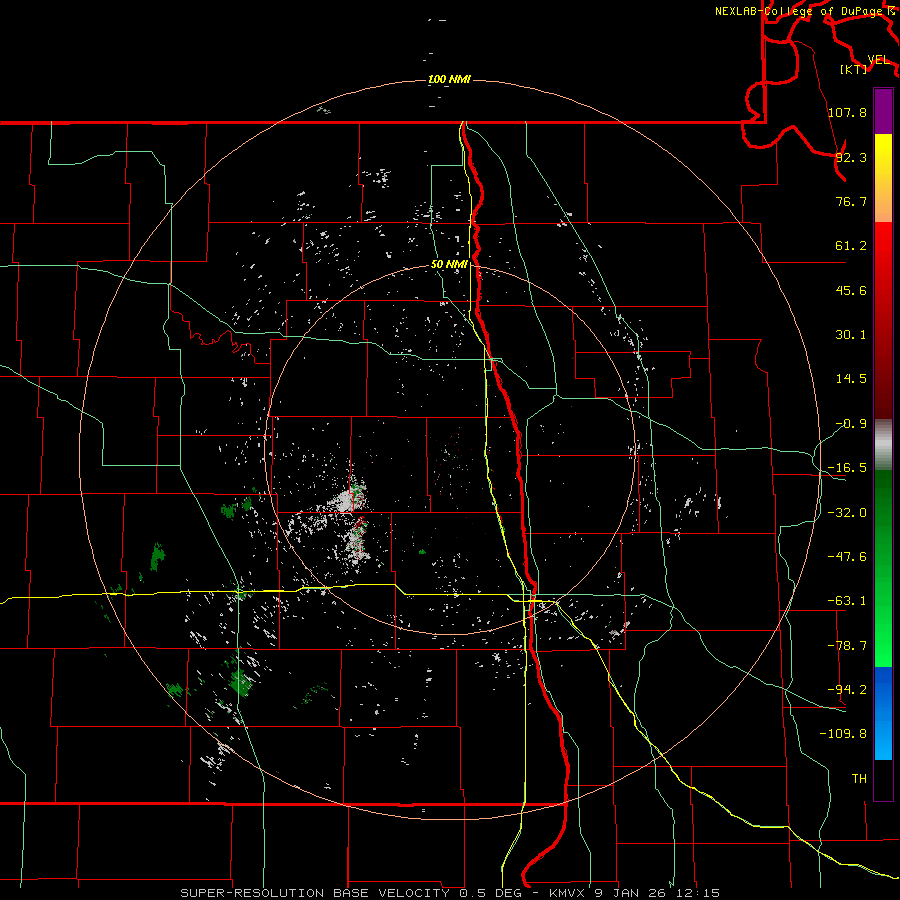Screen dimensions: 900x900
Task: Click the 30.1 value on velocity scale
Action: tap(851, 335)
